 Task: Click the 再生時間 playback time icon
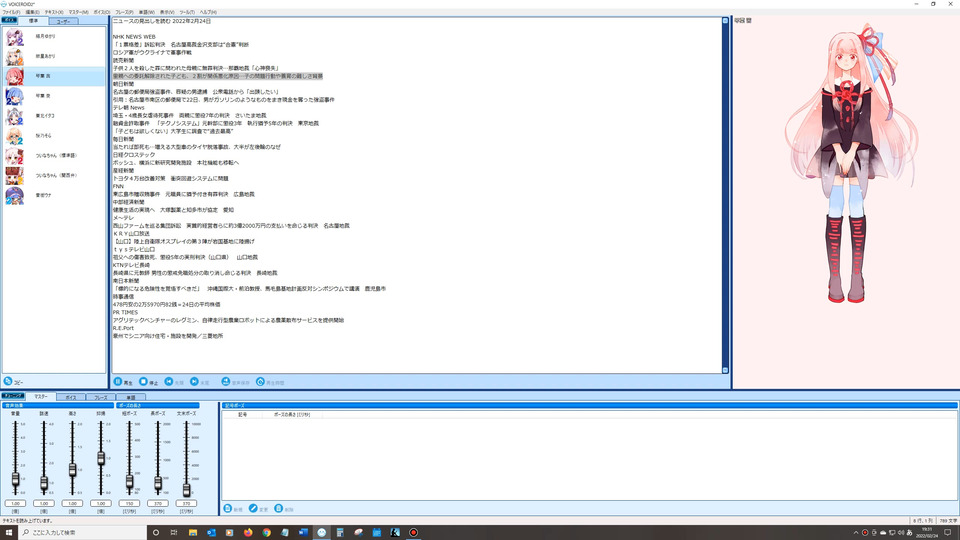(260, 382)
